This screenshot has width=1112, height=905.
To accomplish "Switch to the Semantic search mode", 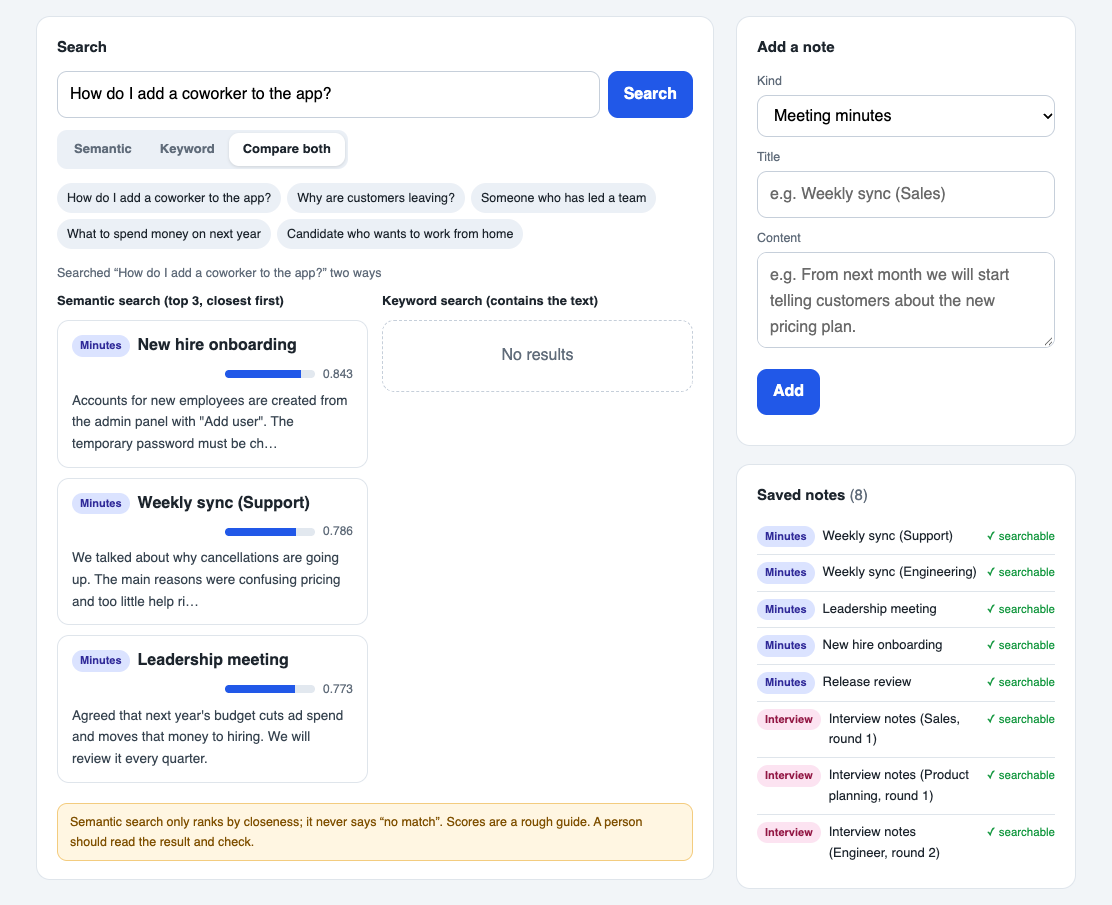I will (x=103, y=149).
